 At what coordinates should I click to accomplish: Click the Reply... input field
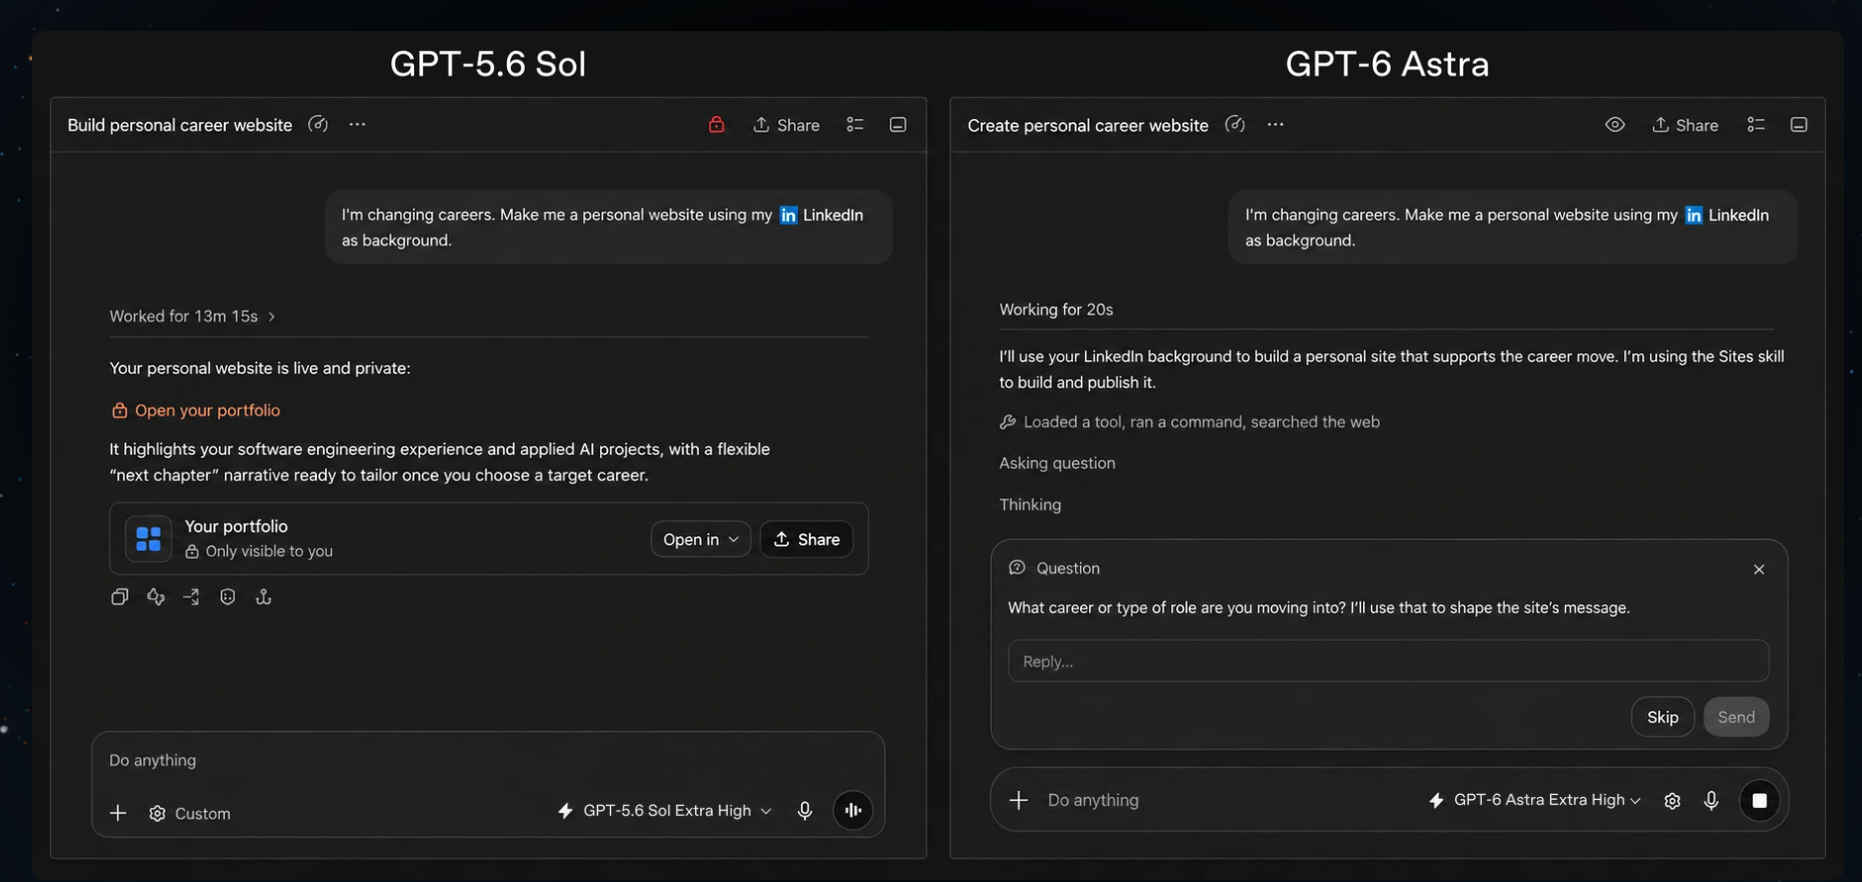tap(1388, 661)
